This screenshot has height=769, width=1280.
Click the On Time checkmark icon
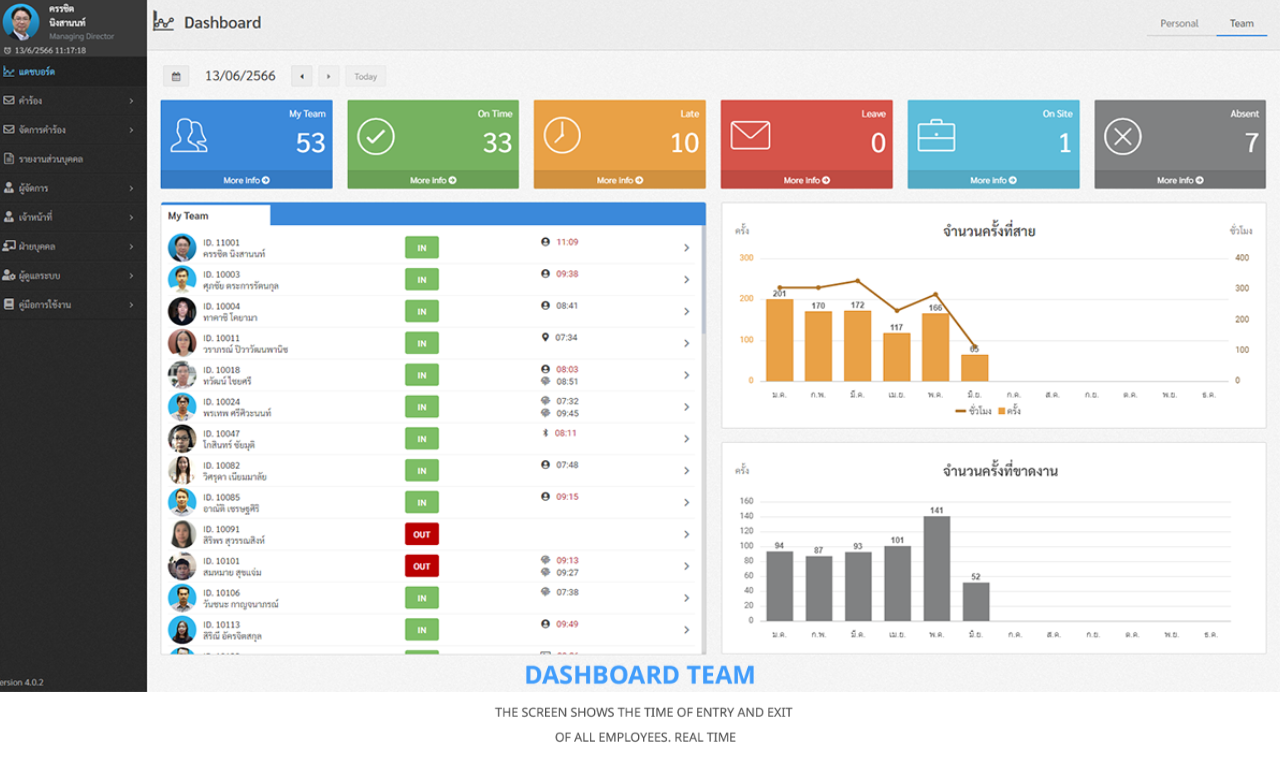pos(376,136)
